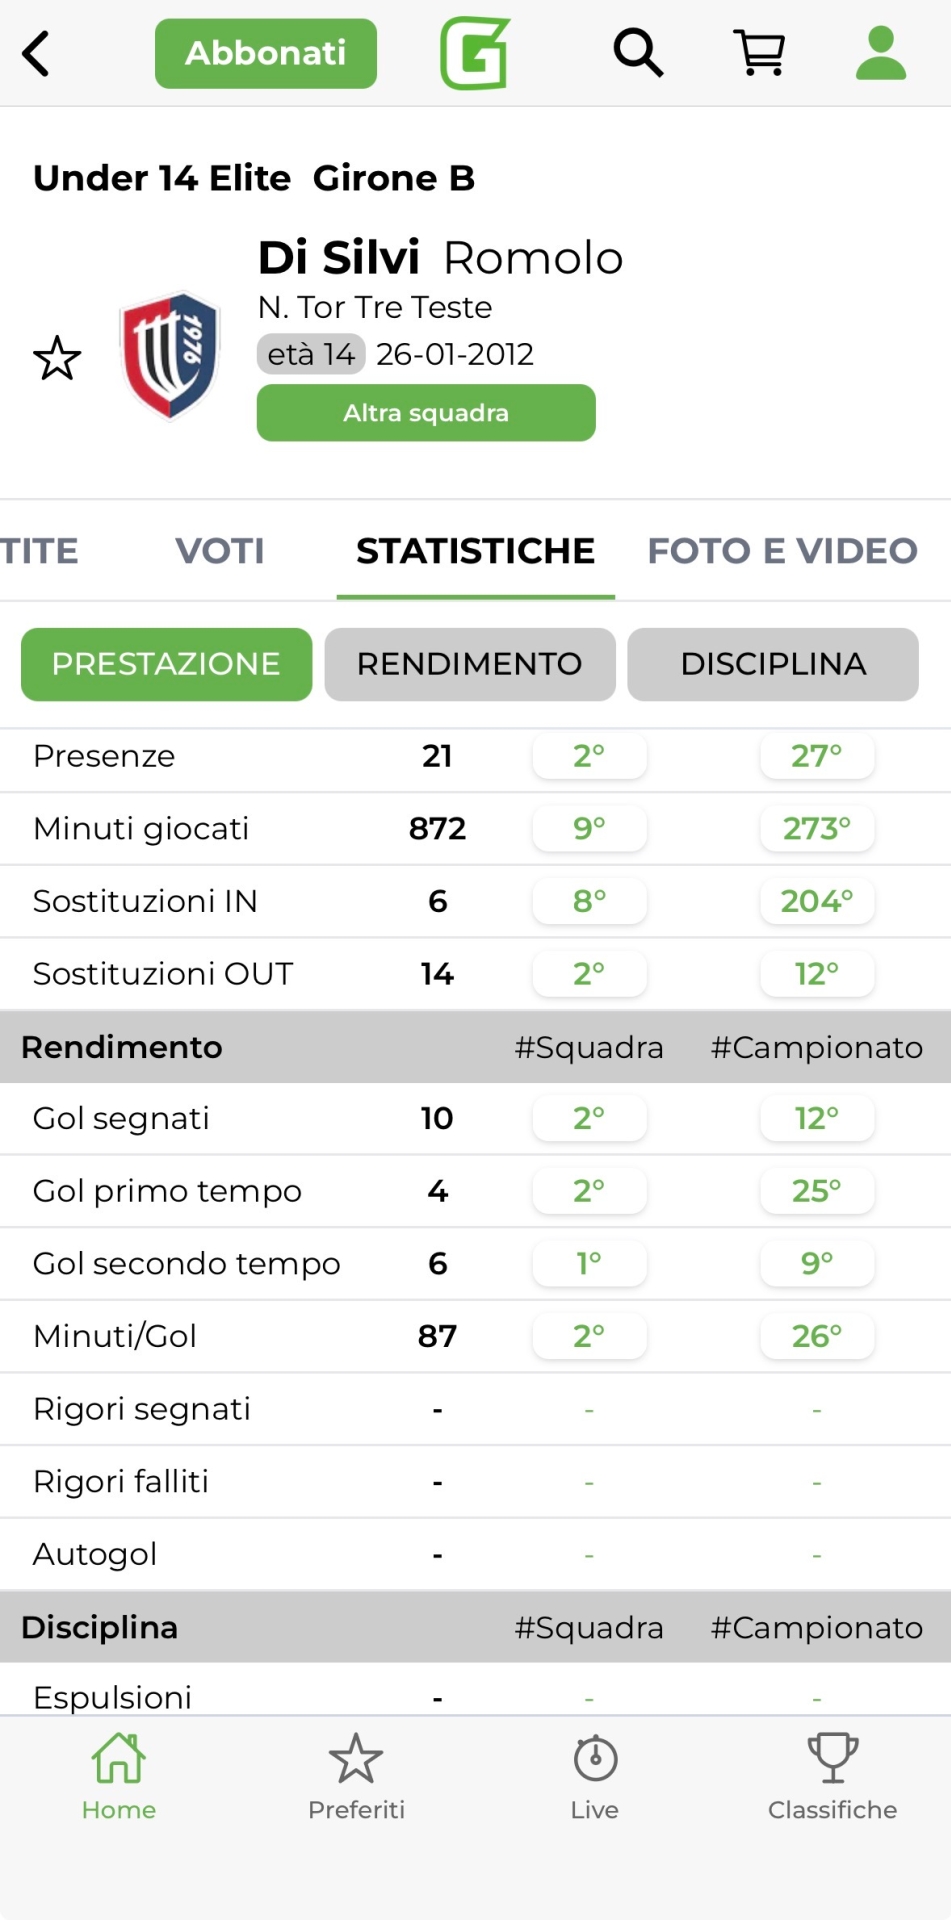Viewport: 951px width, 1920px height.
Task: Toggle the favorite star for Di Silvi
Action: click(x=57, y=358)
